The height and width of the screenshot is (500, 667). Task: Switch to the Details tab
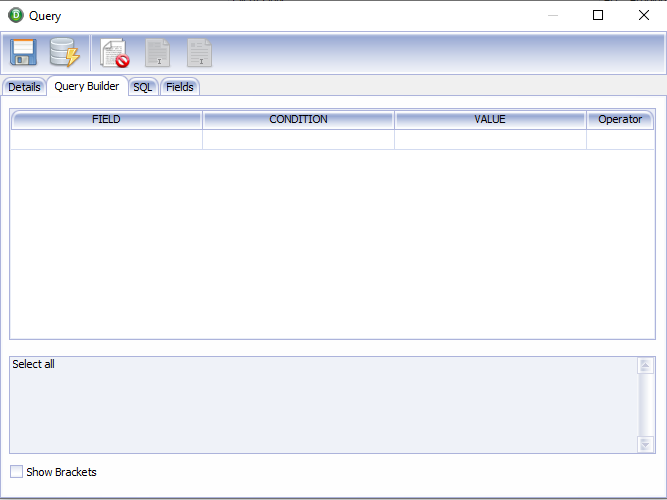24,87
